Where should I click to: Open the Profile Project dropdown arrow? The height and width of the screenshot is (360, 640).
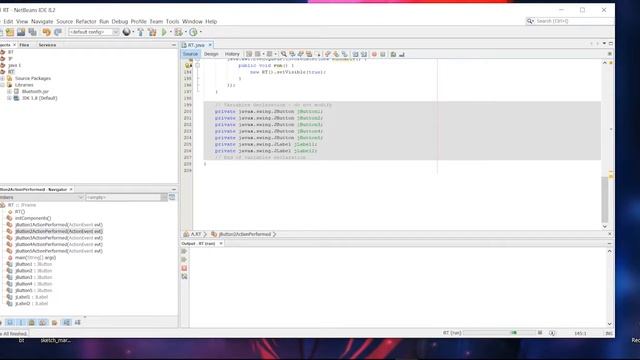[x=200, y=32]
